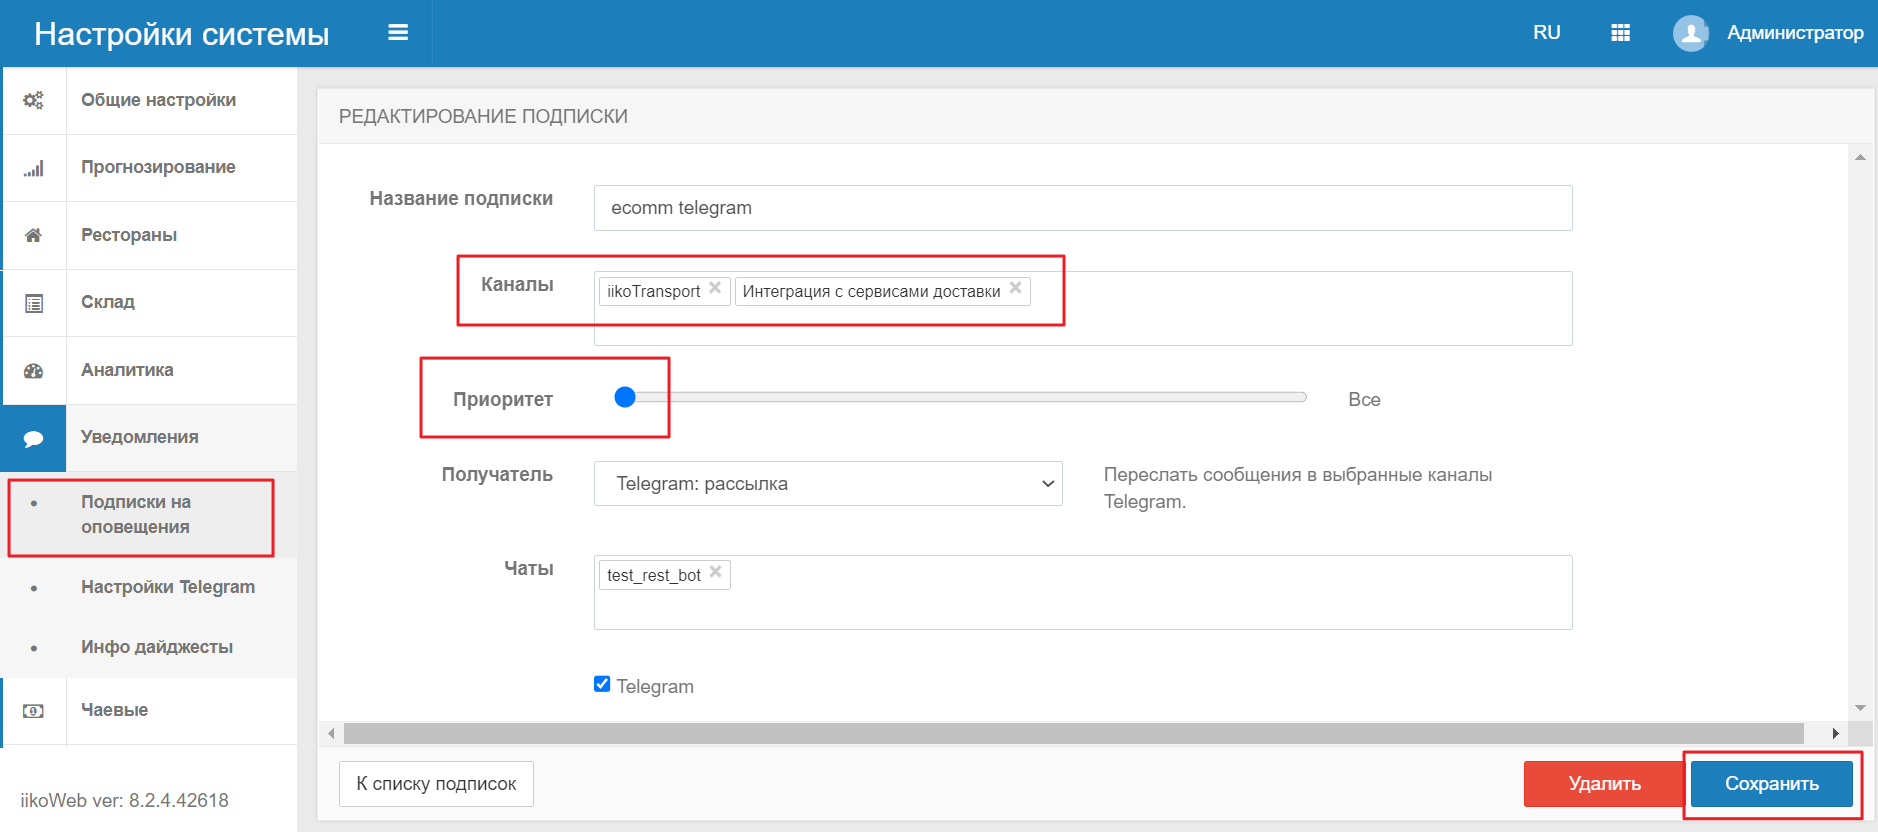Click the Warehouse list icon
The height and width of the screenshot is (832, 1878).
click(x=33, y=303)
